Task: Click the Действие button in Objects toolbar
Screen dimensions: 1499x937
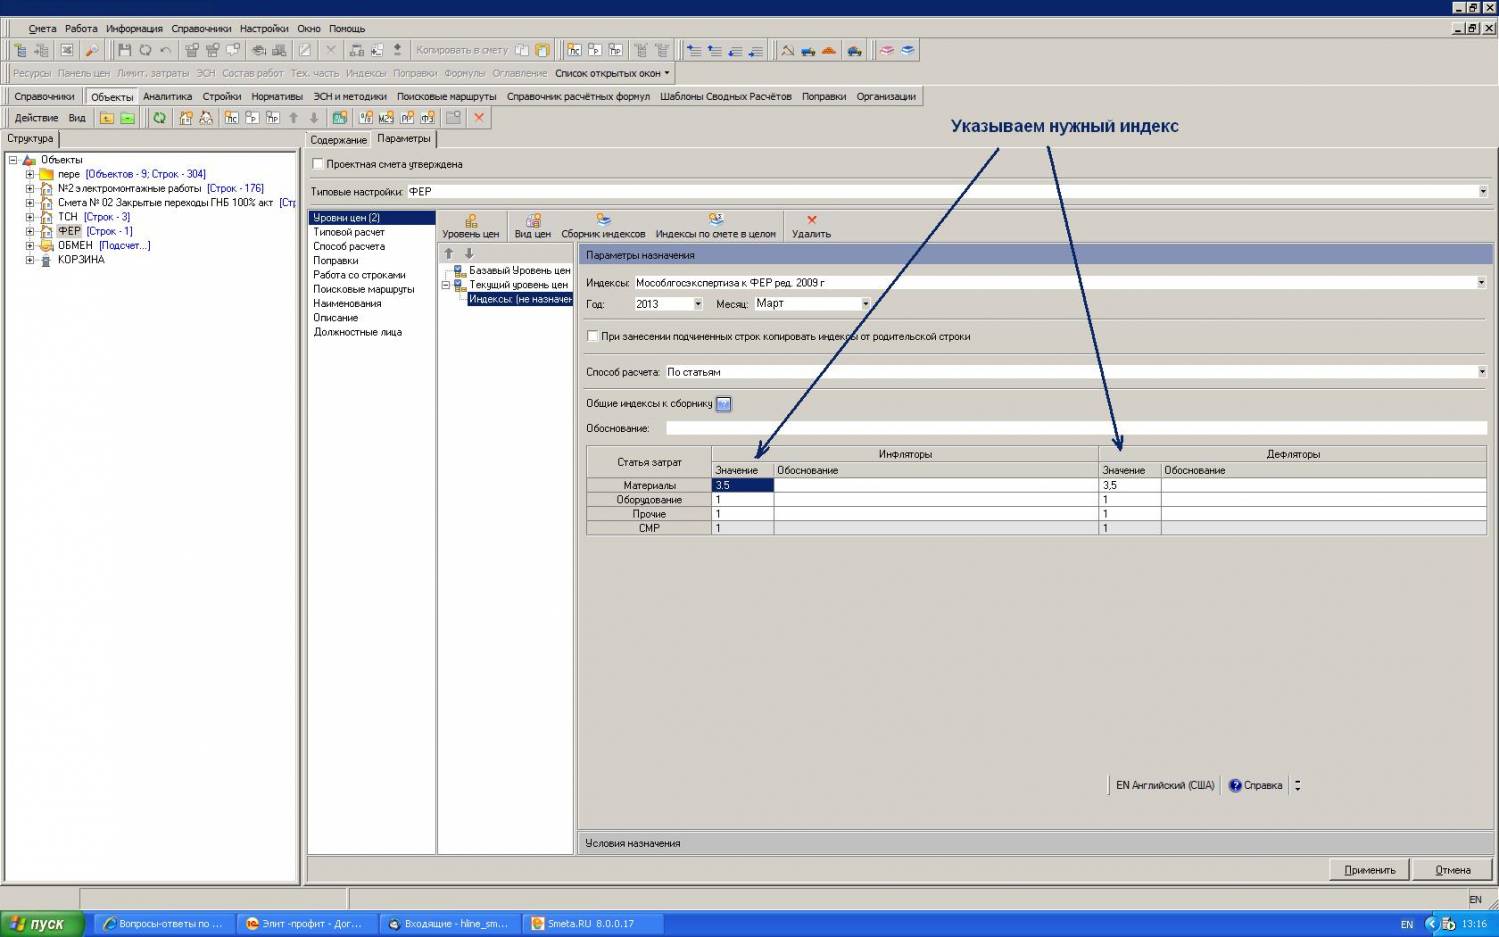Action: click(36, 118)
